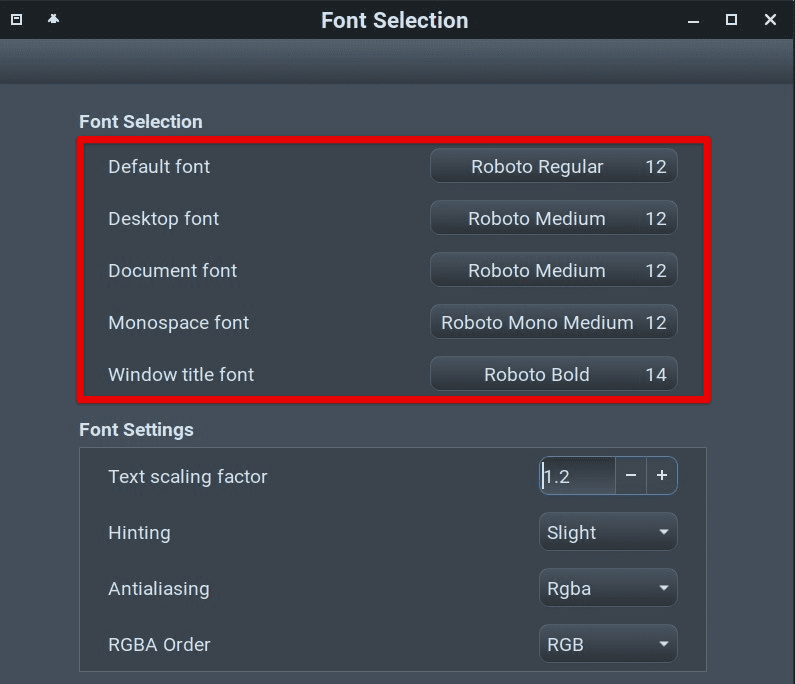The height and width of the screenshot is (684, 795).
Task: Close the Font Selection window
Action: [770, 20]
